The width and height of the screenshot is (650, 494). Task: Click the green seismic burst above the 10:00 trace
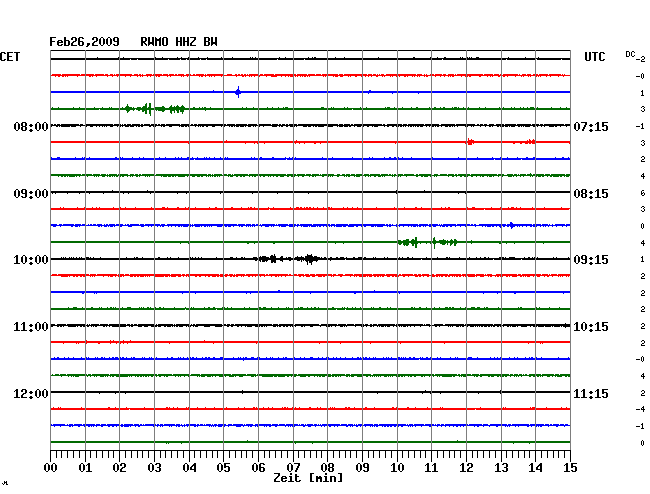[427, 242]
